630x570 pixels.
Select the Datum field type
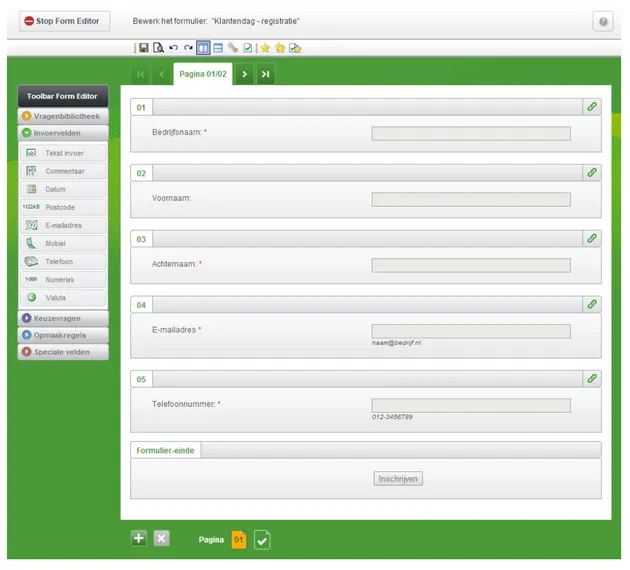(x=63, y=190)
